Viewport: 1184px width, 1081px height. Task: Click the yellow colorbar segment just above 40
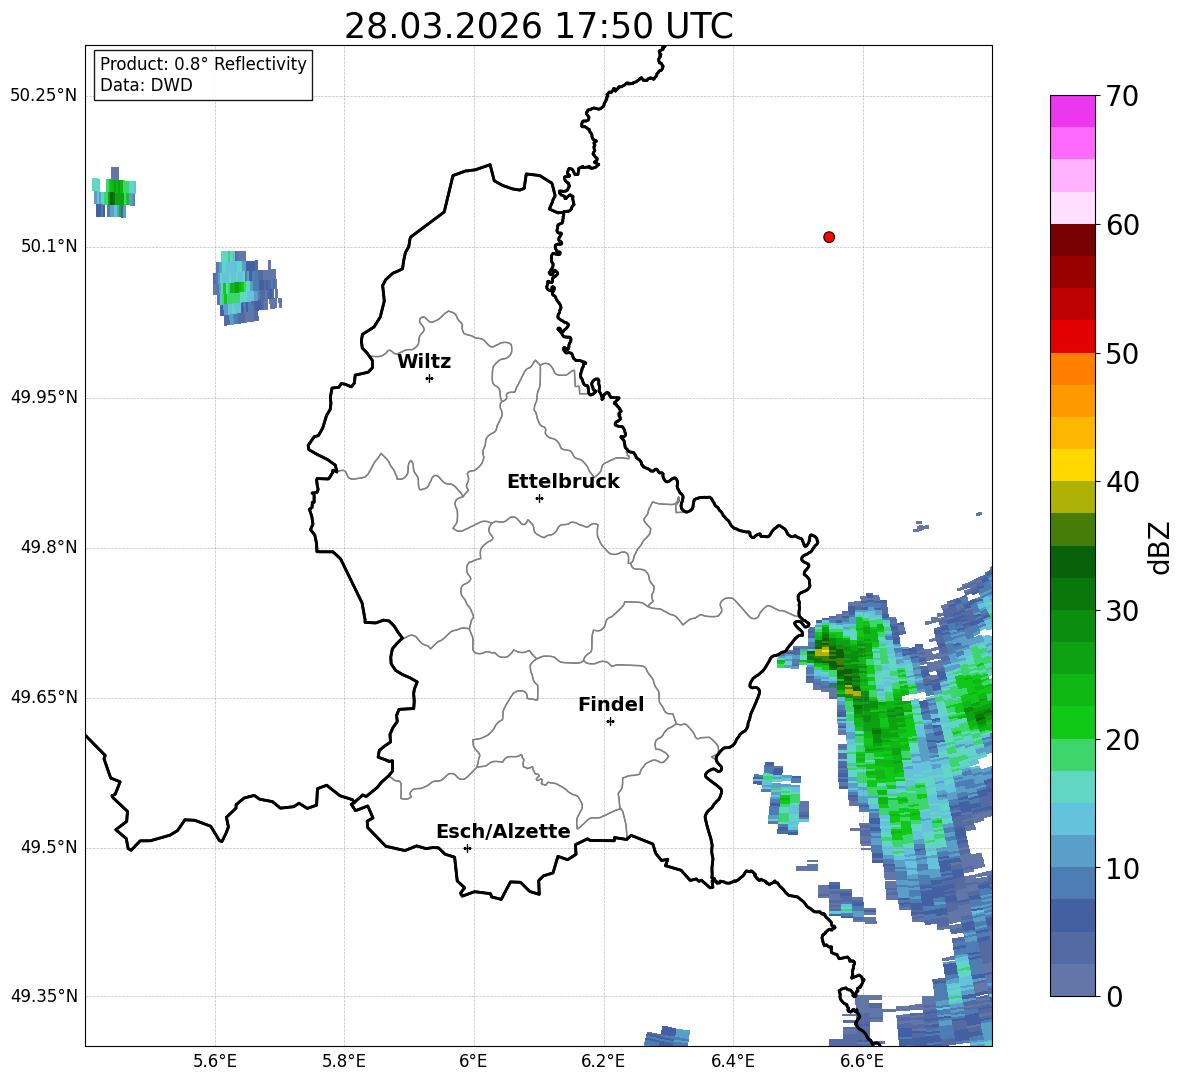(x=1072, y=465)
